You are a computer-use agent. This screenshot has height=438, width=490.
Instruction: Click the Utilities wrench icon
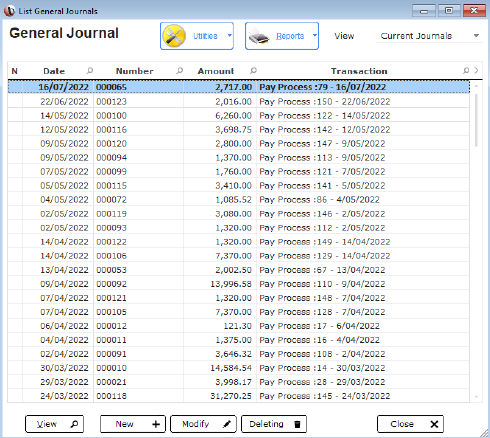click(x=174, y=36)
